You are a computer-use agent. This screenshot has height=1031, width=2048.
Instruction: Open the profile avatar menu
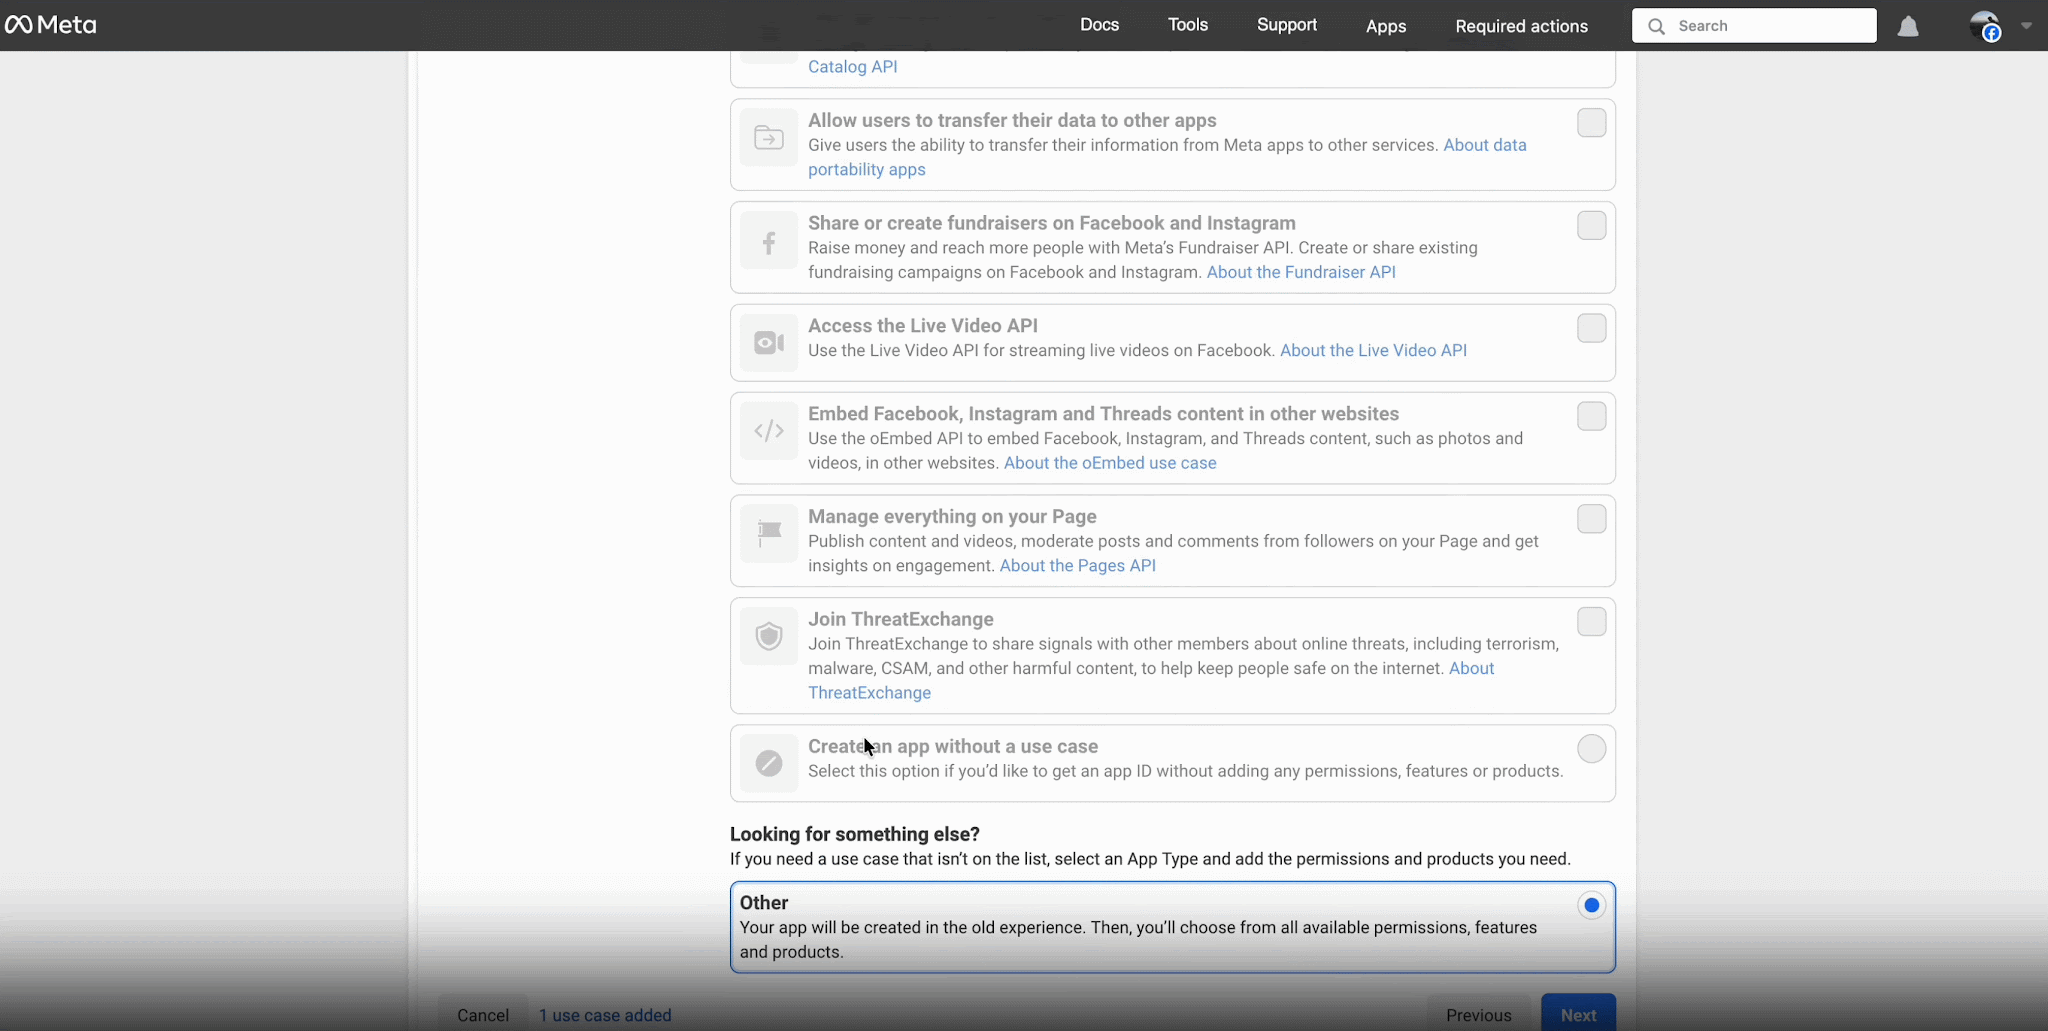pos(1985,26)
